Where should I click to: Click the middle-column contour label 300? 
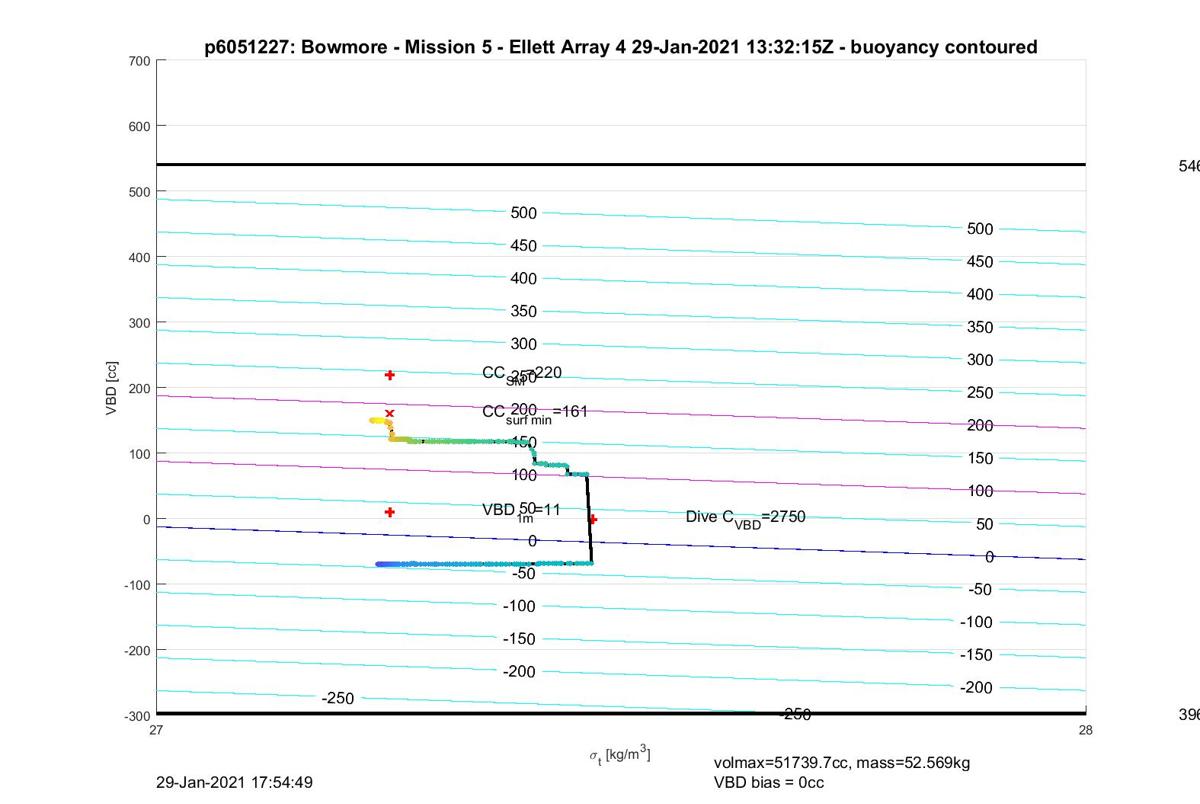click(524, 344)
